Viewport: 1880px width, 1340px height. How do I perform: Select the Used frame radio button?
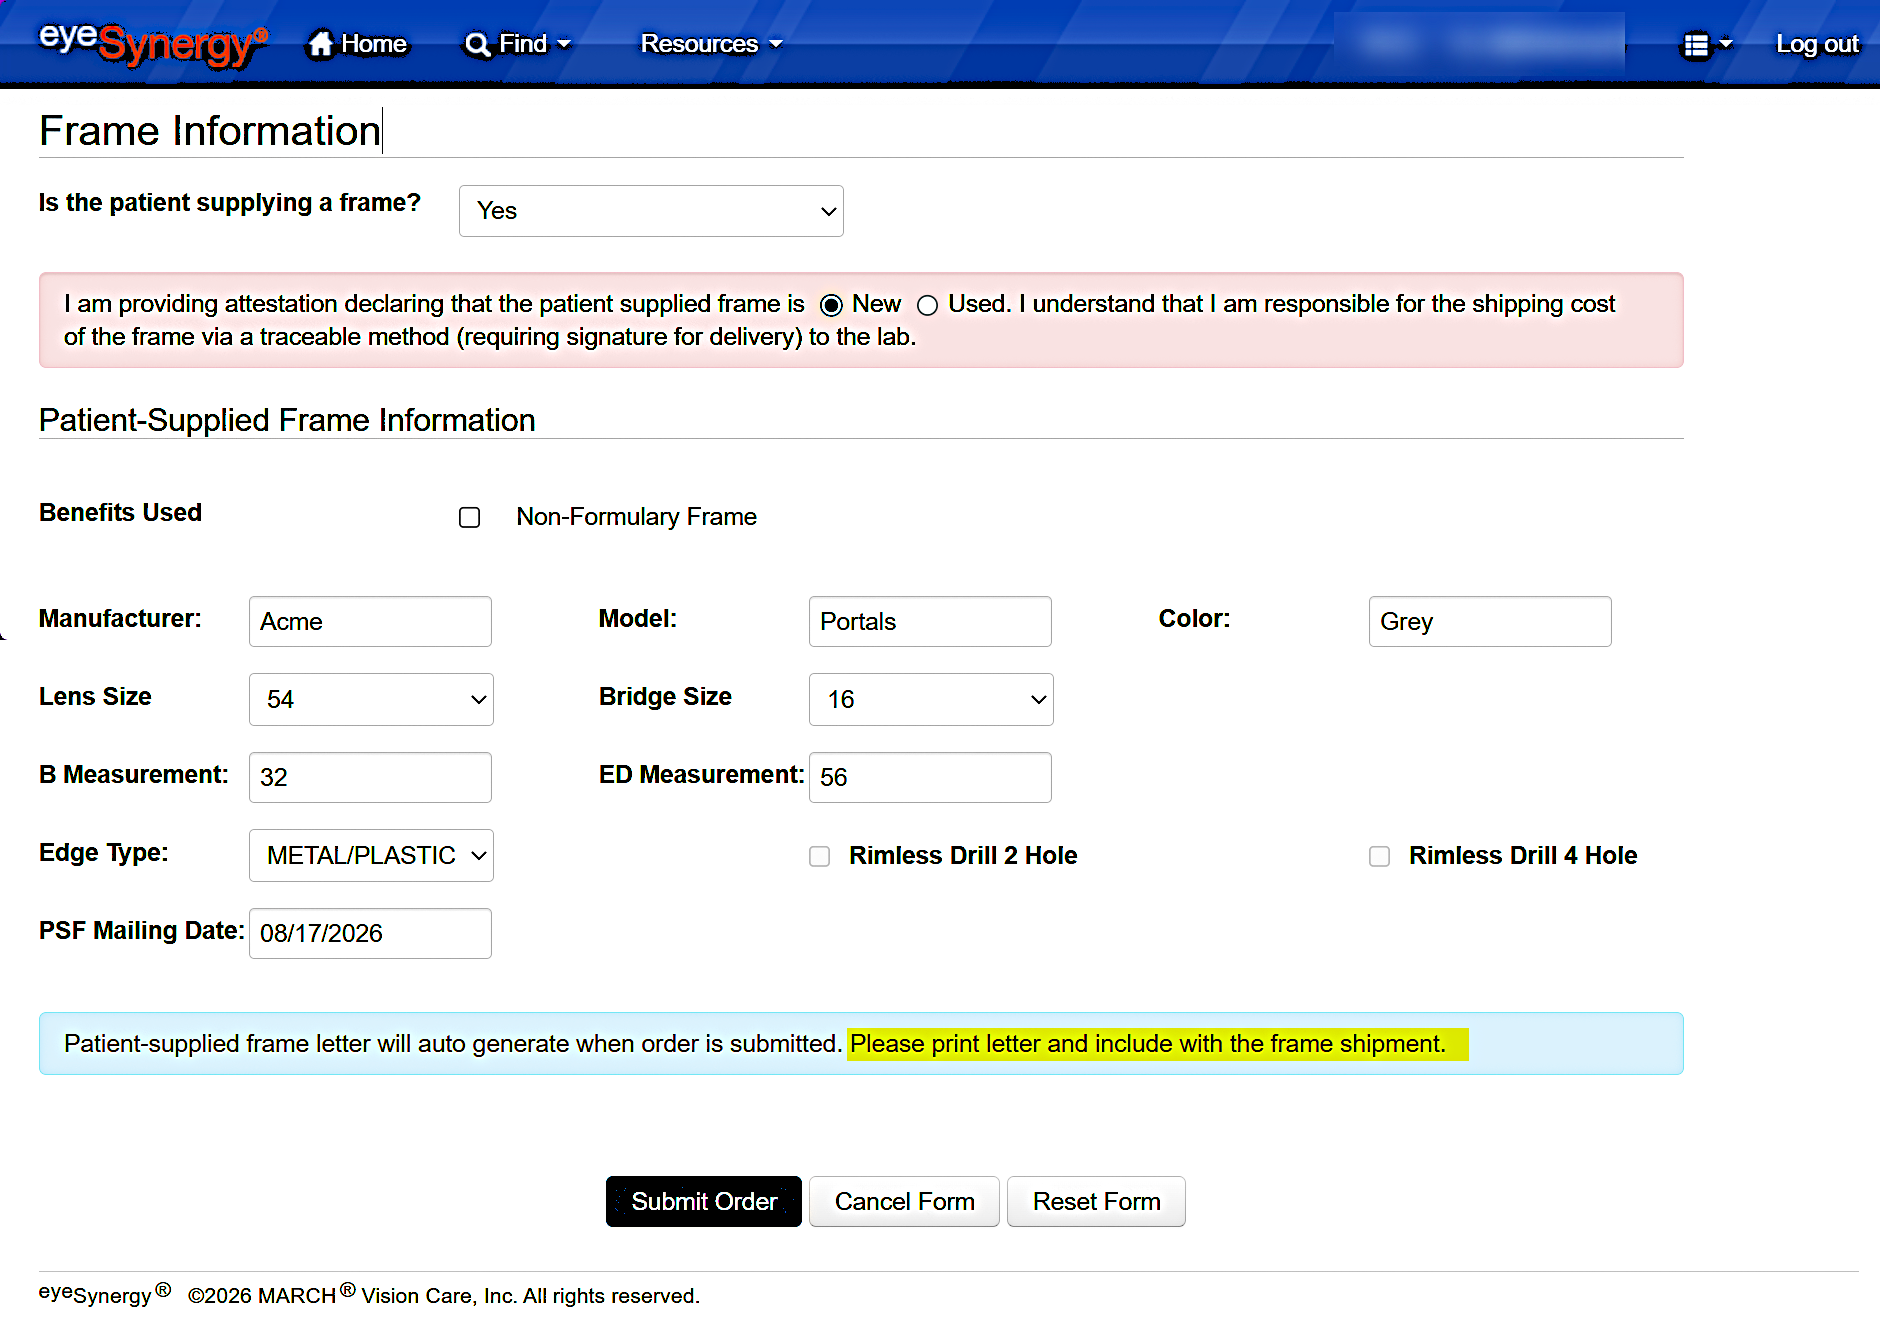click(x=927, y=305)
